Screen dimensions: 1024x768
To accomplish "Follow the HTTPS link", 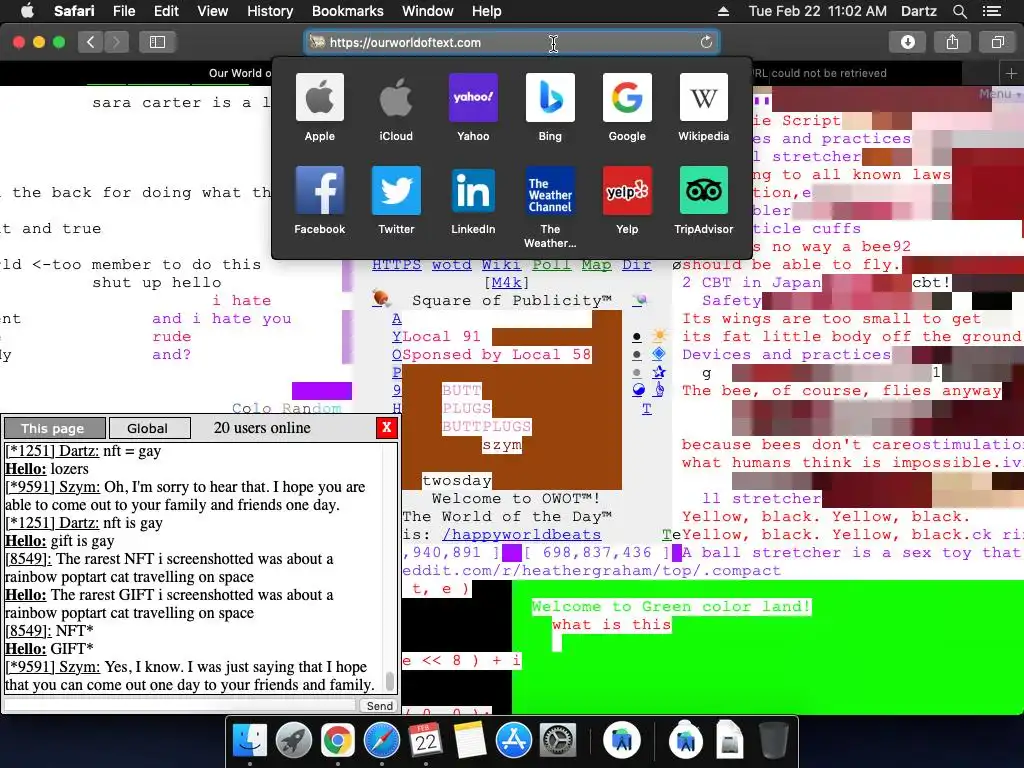I will click(x=396, y=264).
